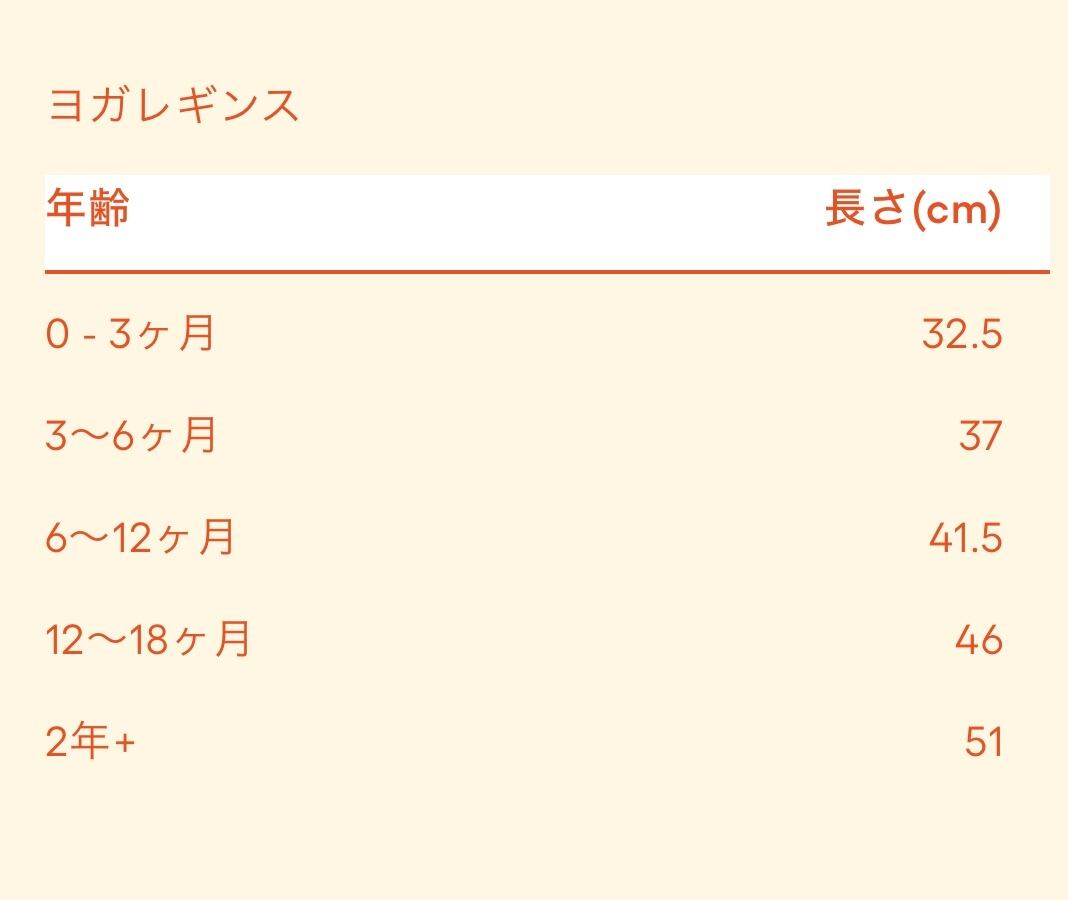Click the ヨガレギンス table title

(x=173, y=105)
